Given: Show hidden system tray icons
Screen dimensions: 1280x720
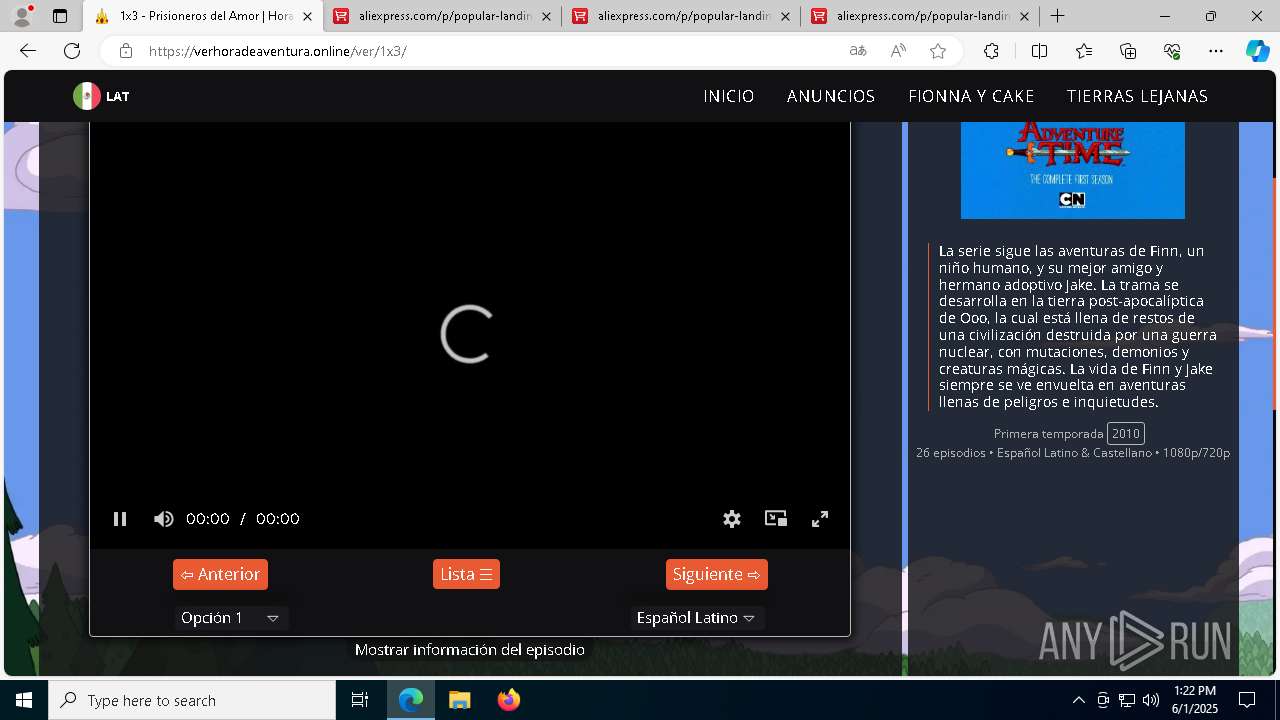Looking at the screenshot, I should (x=1078, y=700).
